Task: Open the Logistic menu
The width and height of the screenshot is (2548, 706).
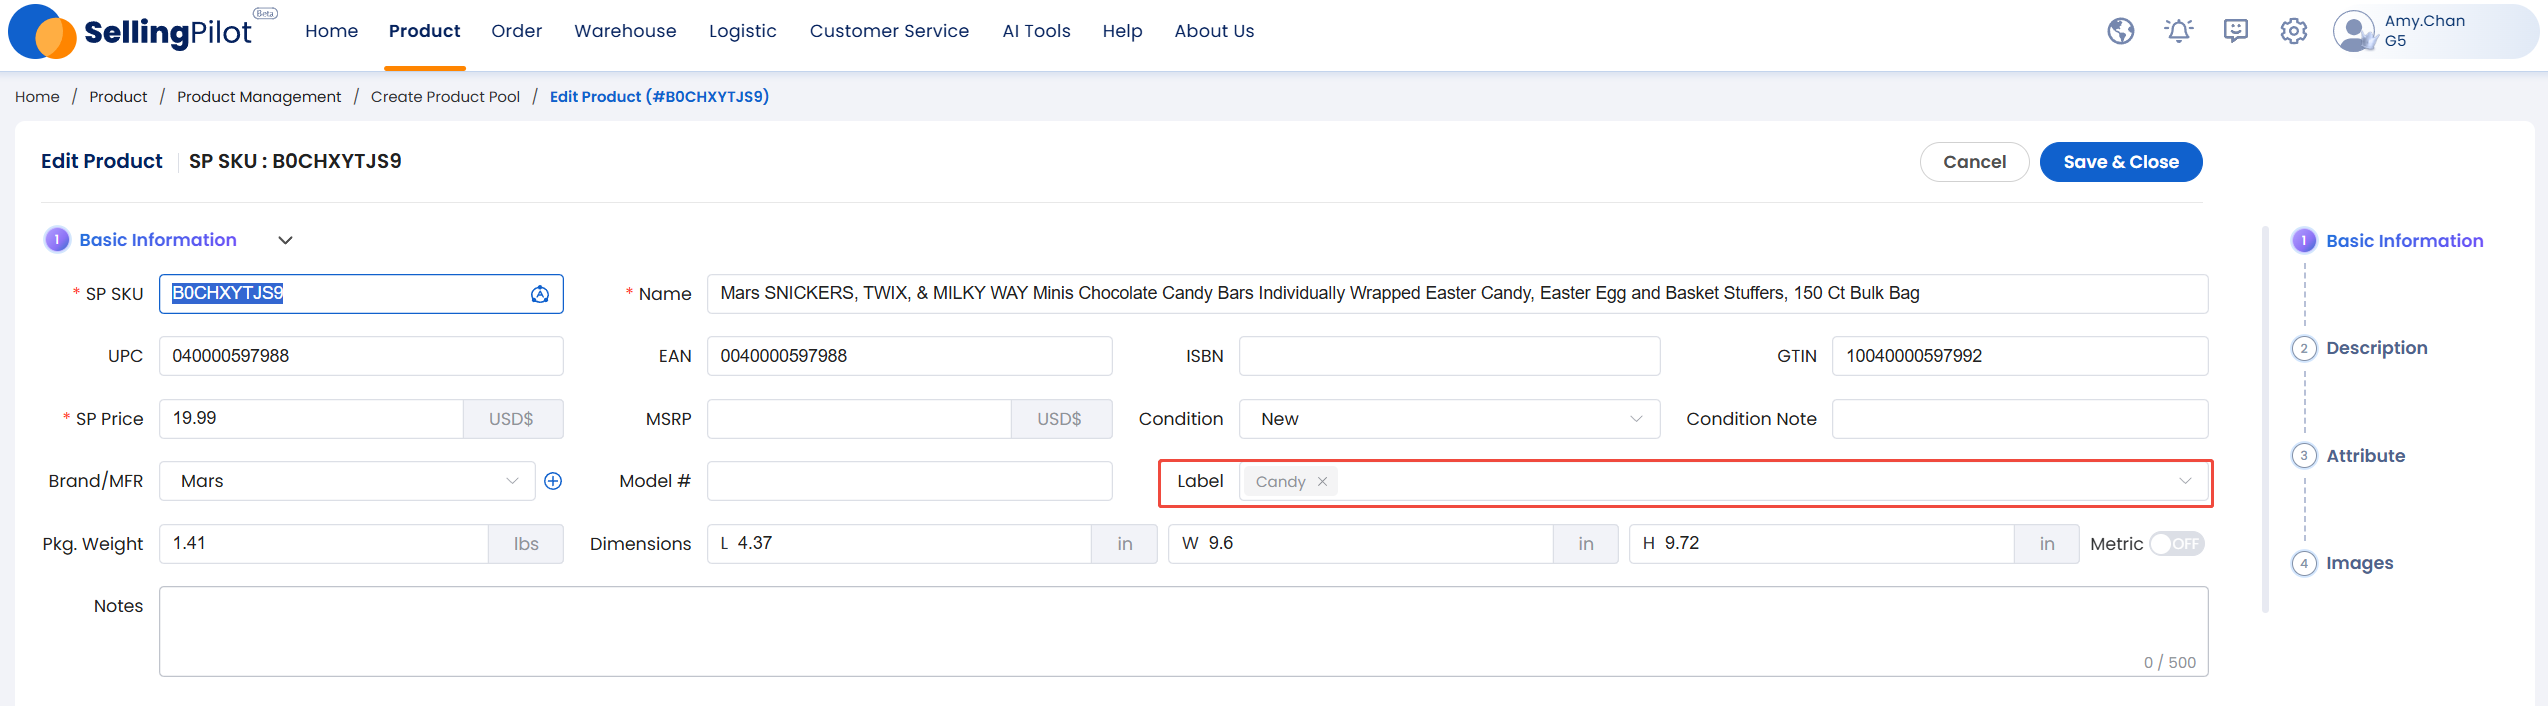Action: click(x=742, y=31)
